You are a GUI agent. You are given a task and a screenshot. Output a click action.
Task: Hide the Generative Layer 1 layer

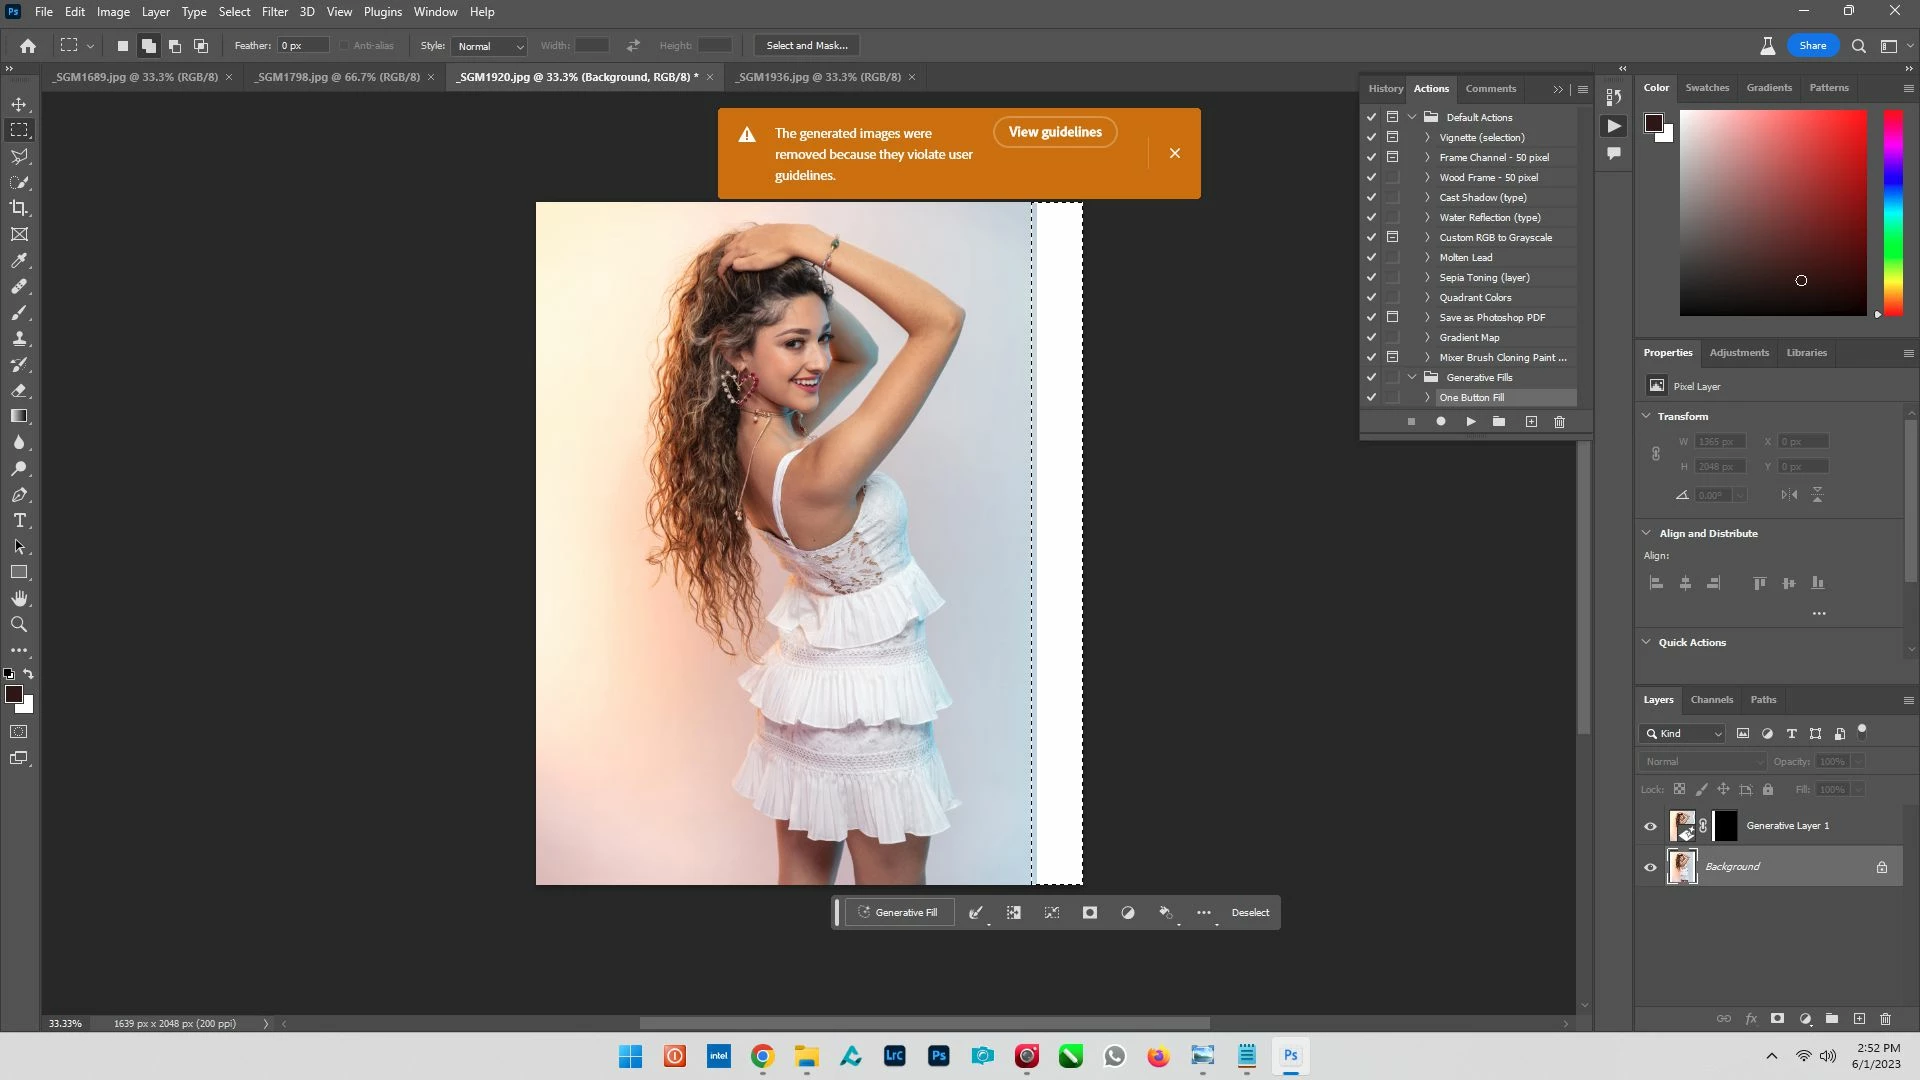click(1651, 826)
